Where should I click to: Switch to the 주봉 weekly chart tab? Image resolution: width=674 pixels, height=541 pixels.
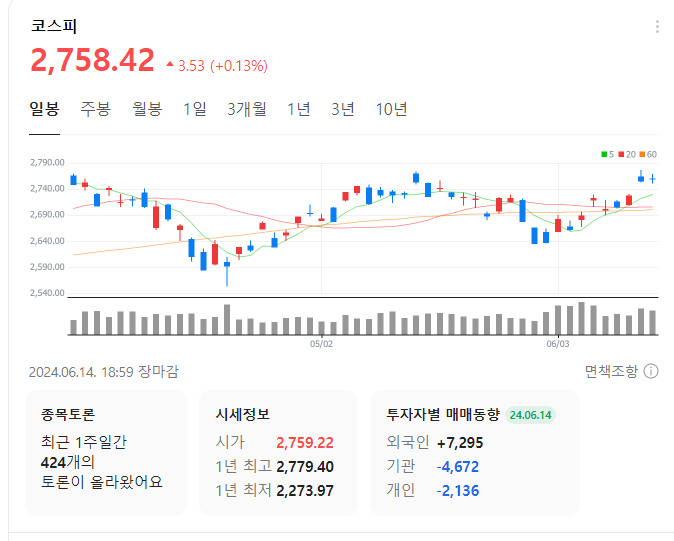(95, 109)
